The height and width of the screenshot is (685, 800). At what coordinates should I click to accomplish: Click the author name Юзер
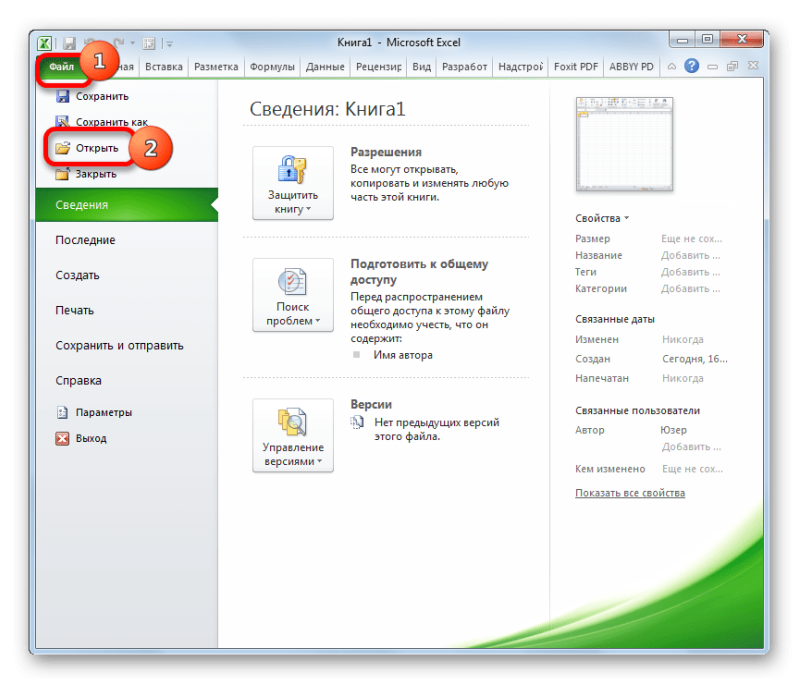click(673, 430)
